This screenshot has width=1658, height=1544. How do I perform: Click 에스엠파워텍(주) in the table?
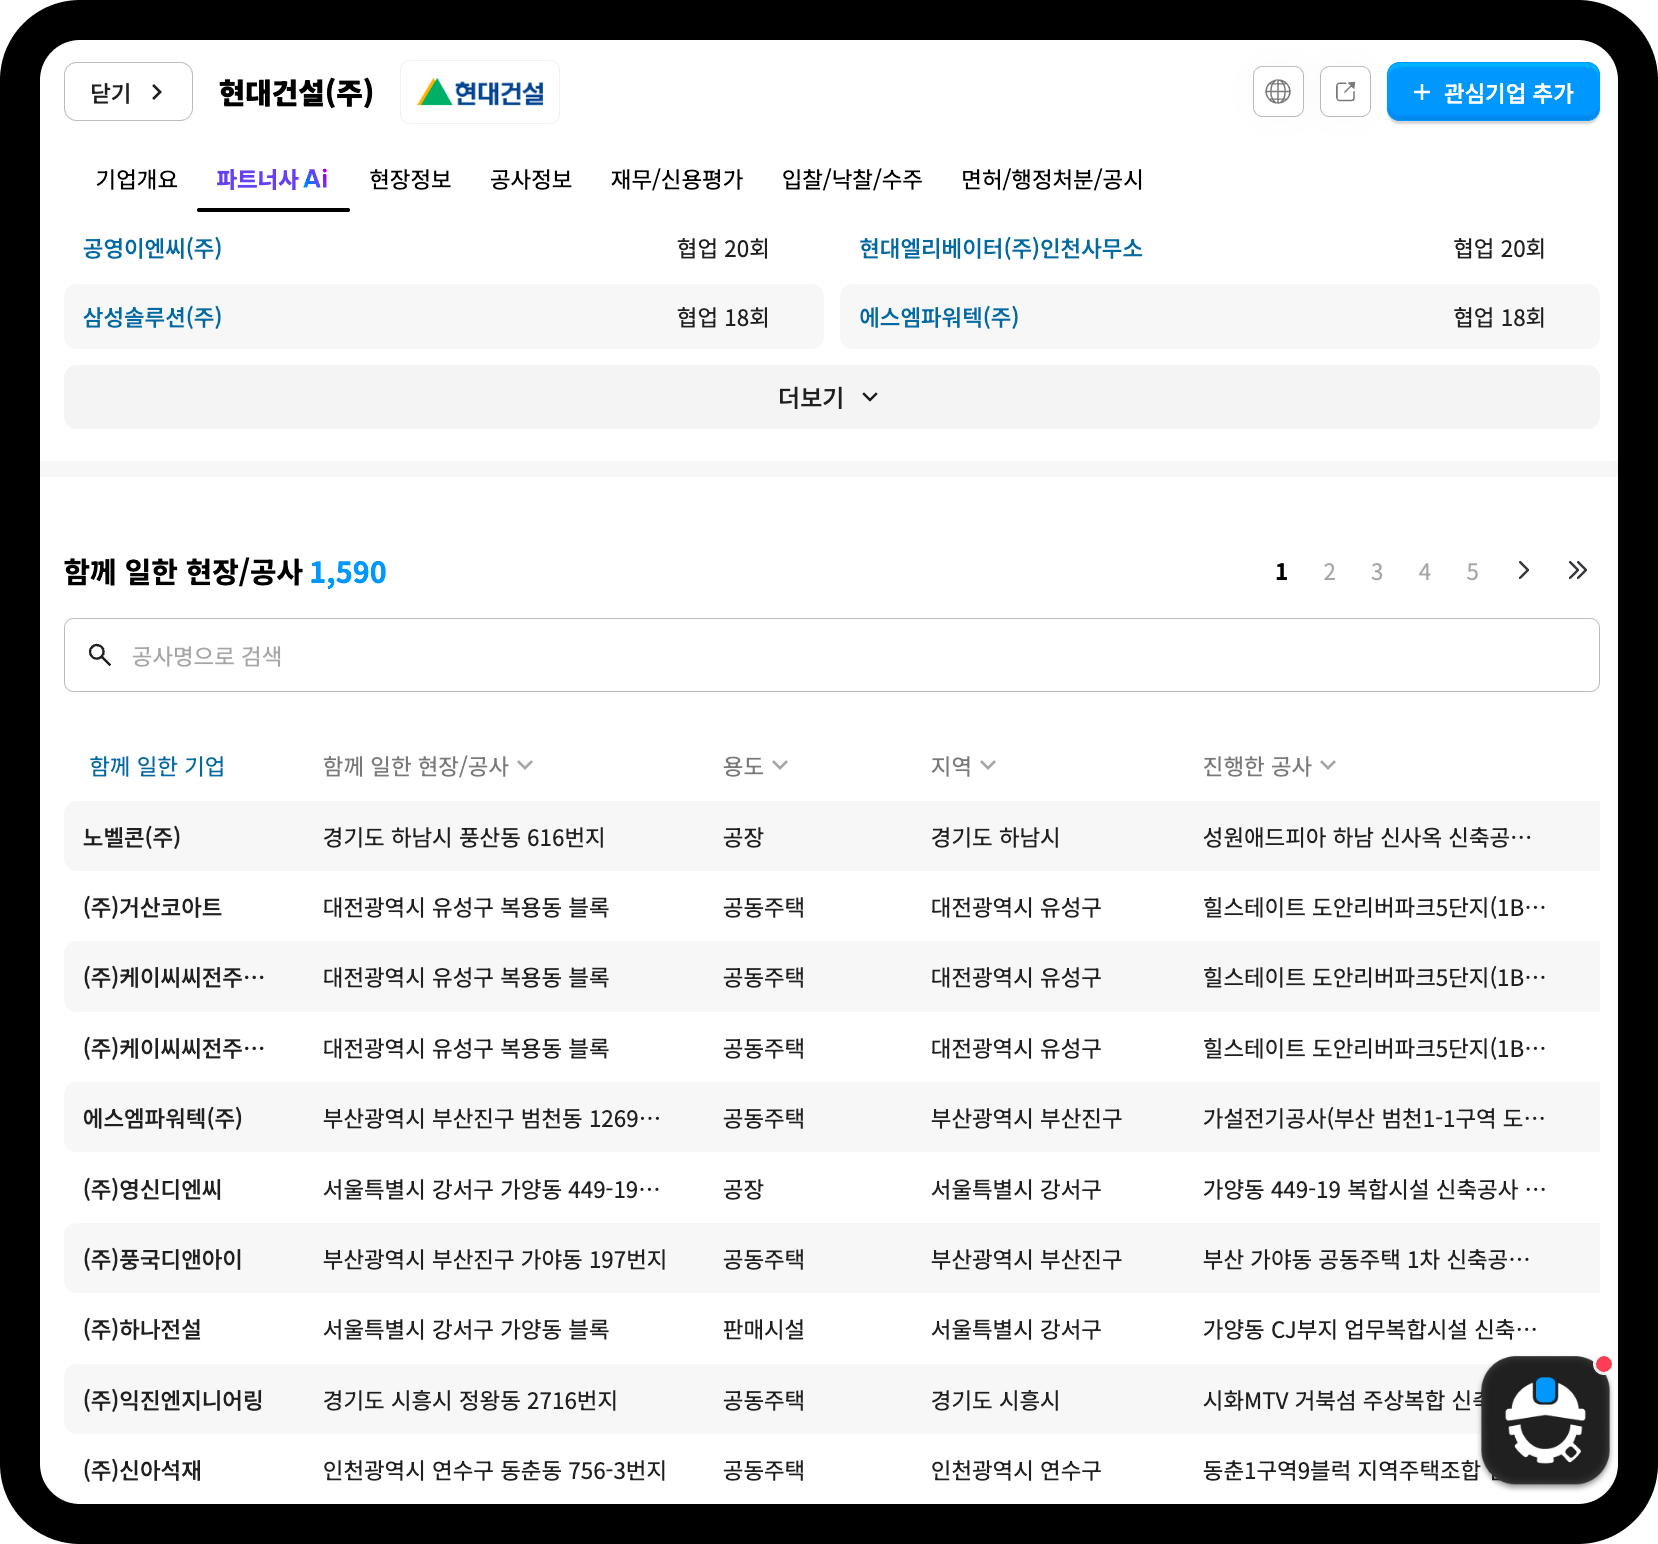162,1118
